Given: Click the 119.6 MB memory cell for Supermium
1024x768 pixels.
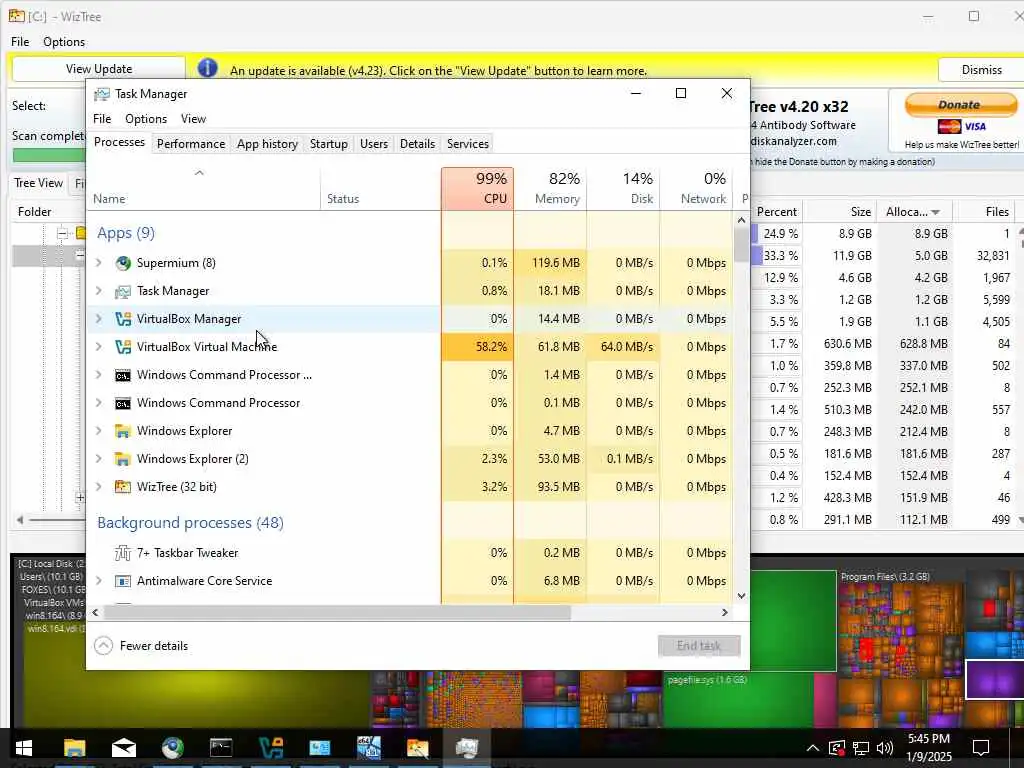Looking at the screenshot, I should pos(551,263).
